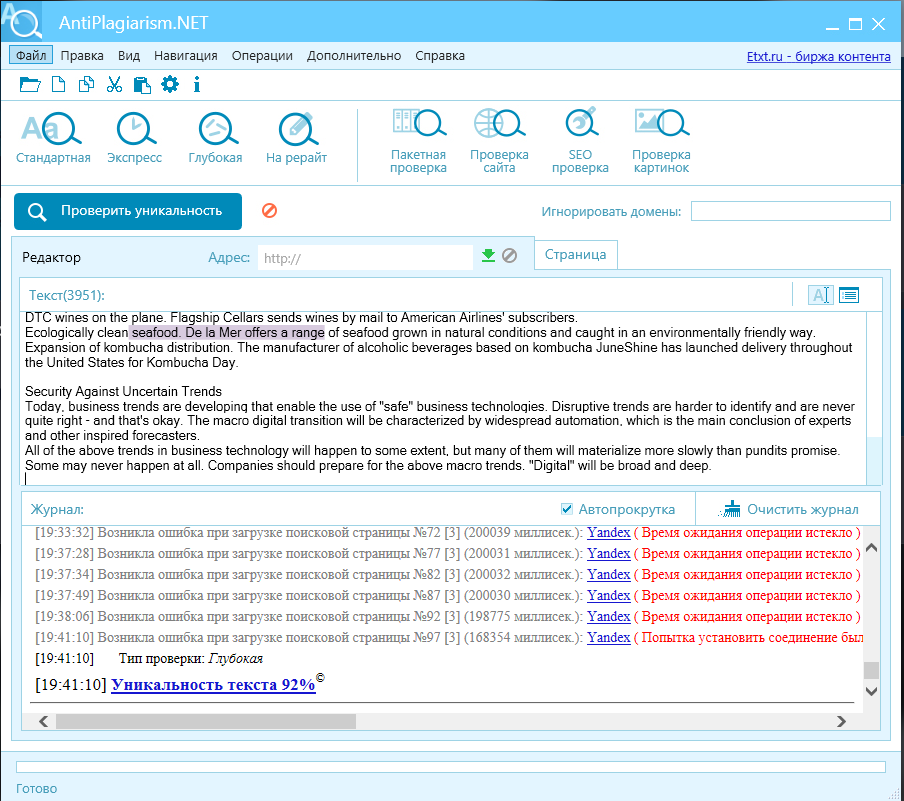Start the Standard uniqueness check
Screen dimensions: 904x801
pyautogui.click(x=53, y=138)
